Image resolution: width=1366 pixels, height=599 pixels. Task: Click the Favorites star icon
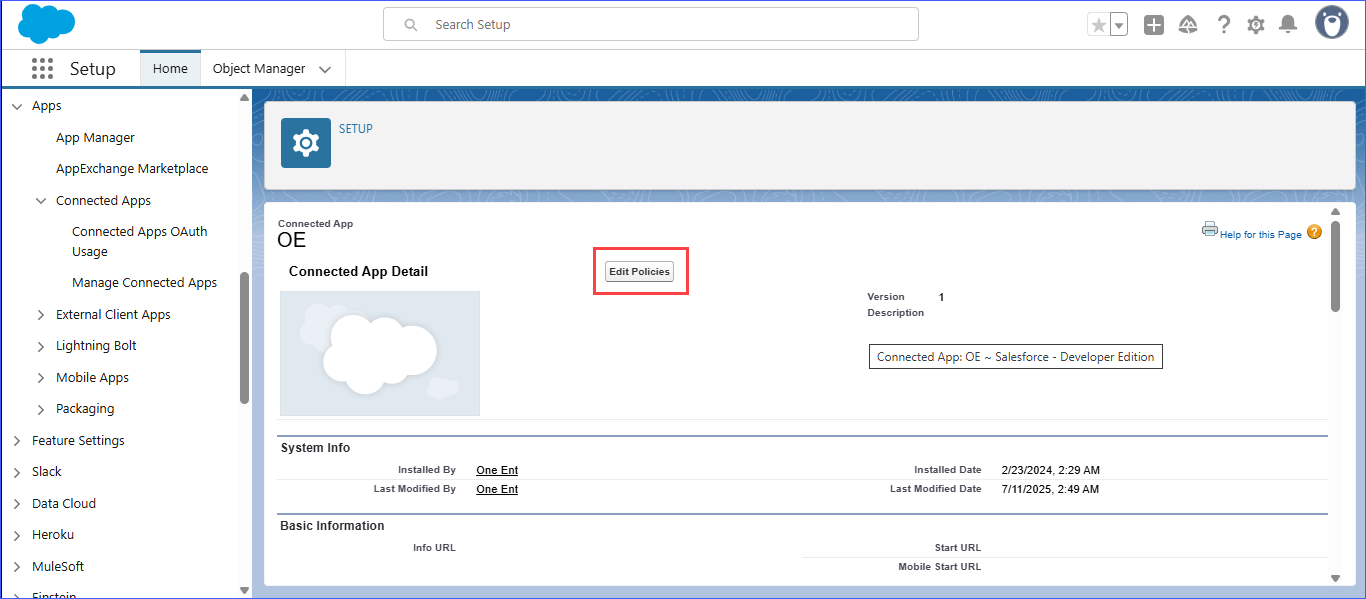[1098, 25]
